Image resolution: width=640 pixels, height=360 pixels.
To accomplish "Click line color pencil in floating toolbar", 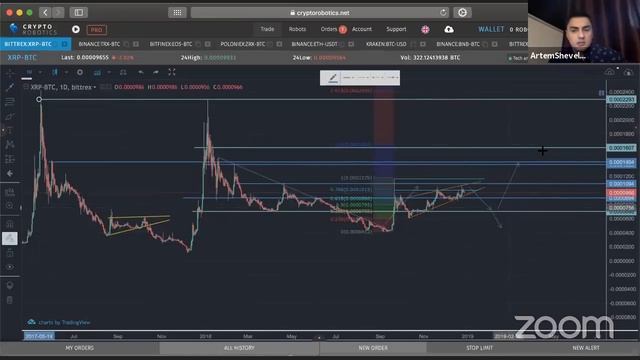I will pyautogui.click(x=332, y=78).
